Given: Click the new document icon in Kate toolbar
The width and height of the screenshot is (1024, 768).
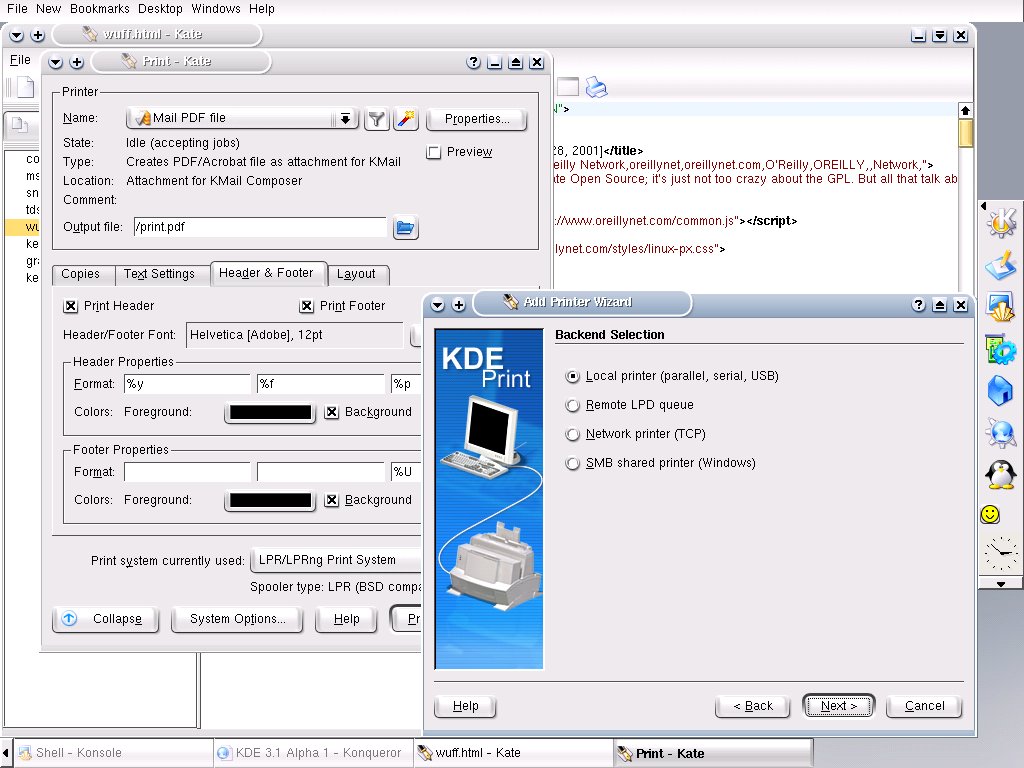Looking at the screenshot, I should (x=25, y=87).
